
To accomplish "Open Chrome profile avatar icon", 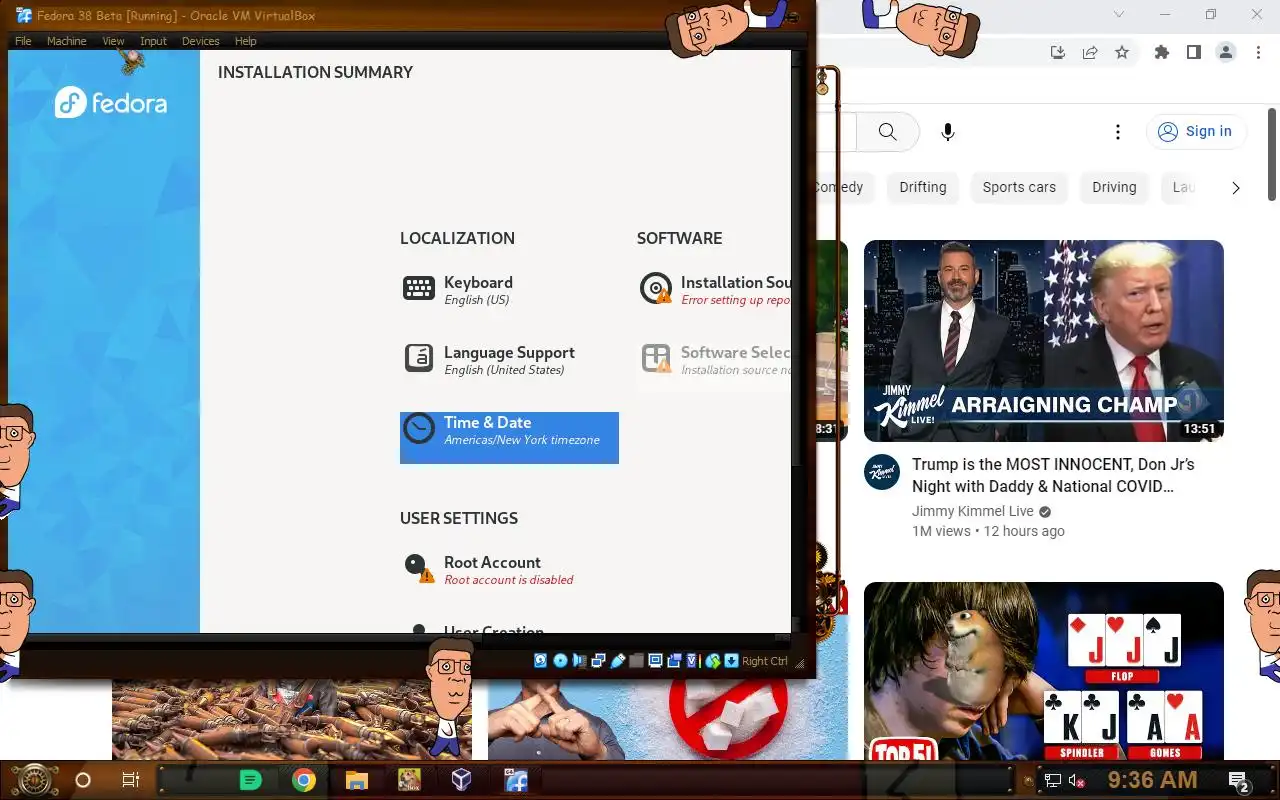I will (x=1226, y=52).
